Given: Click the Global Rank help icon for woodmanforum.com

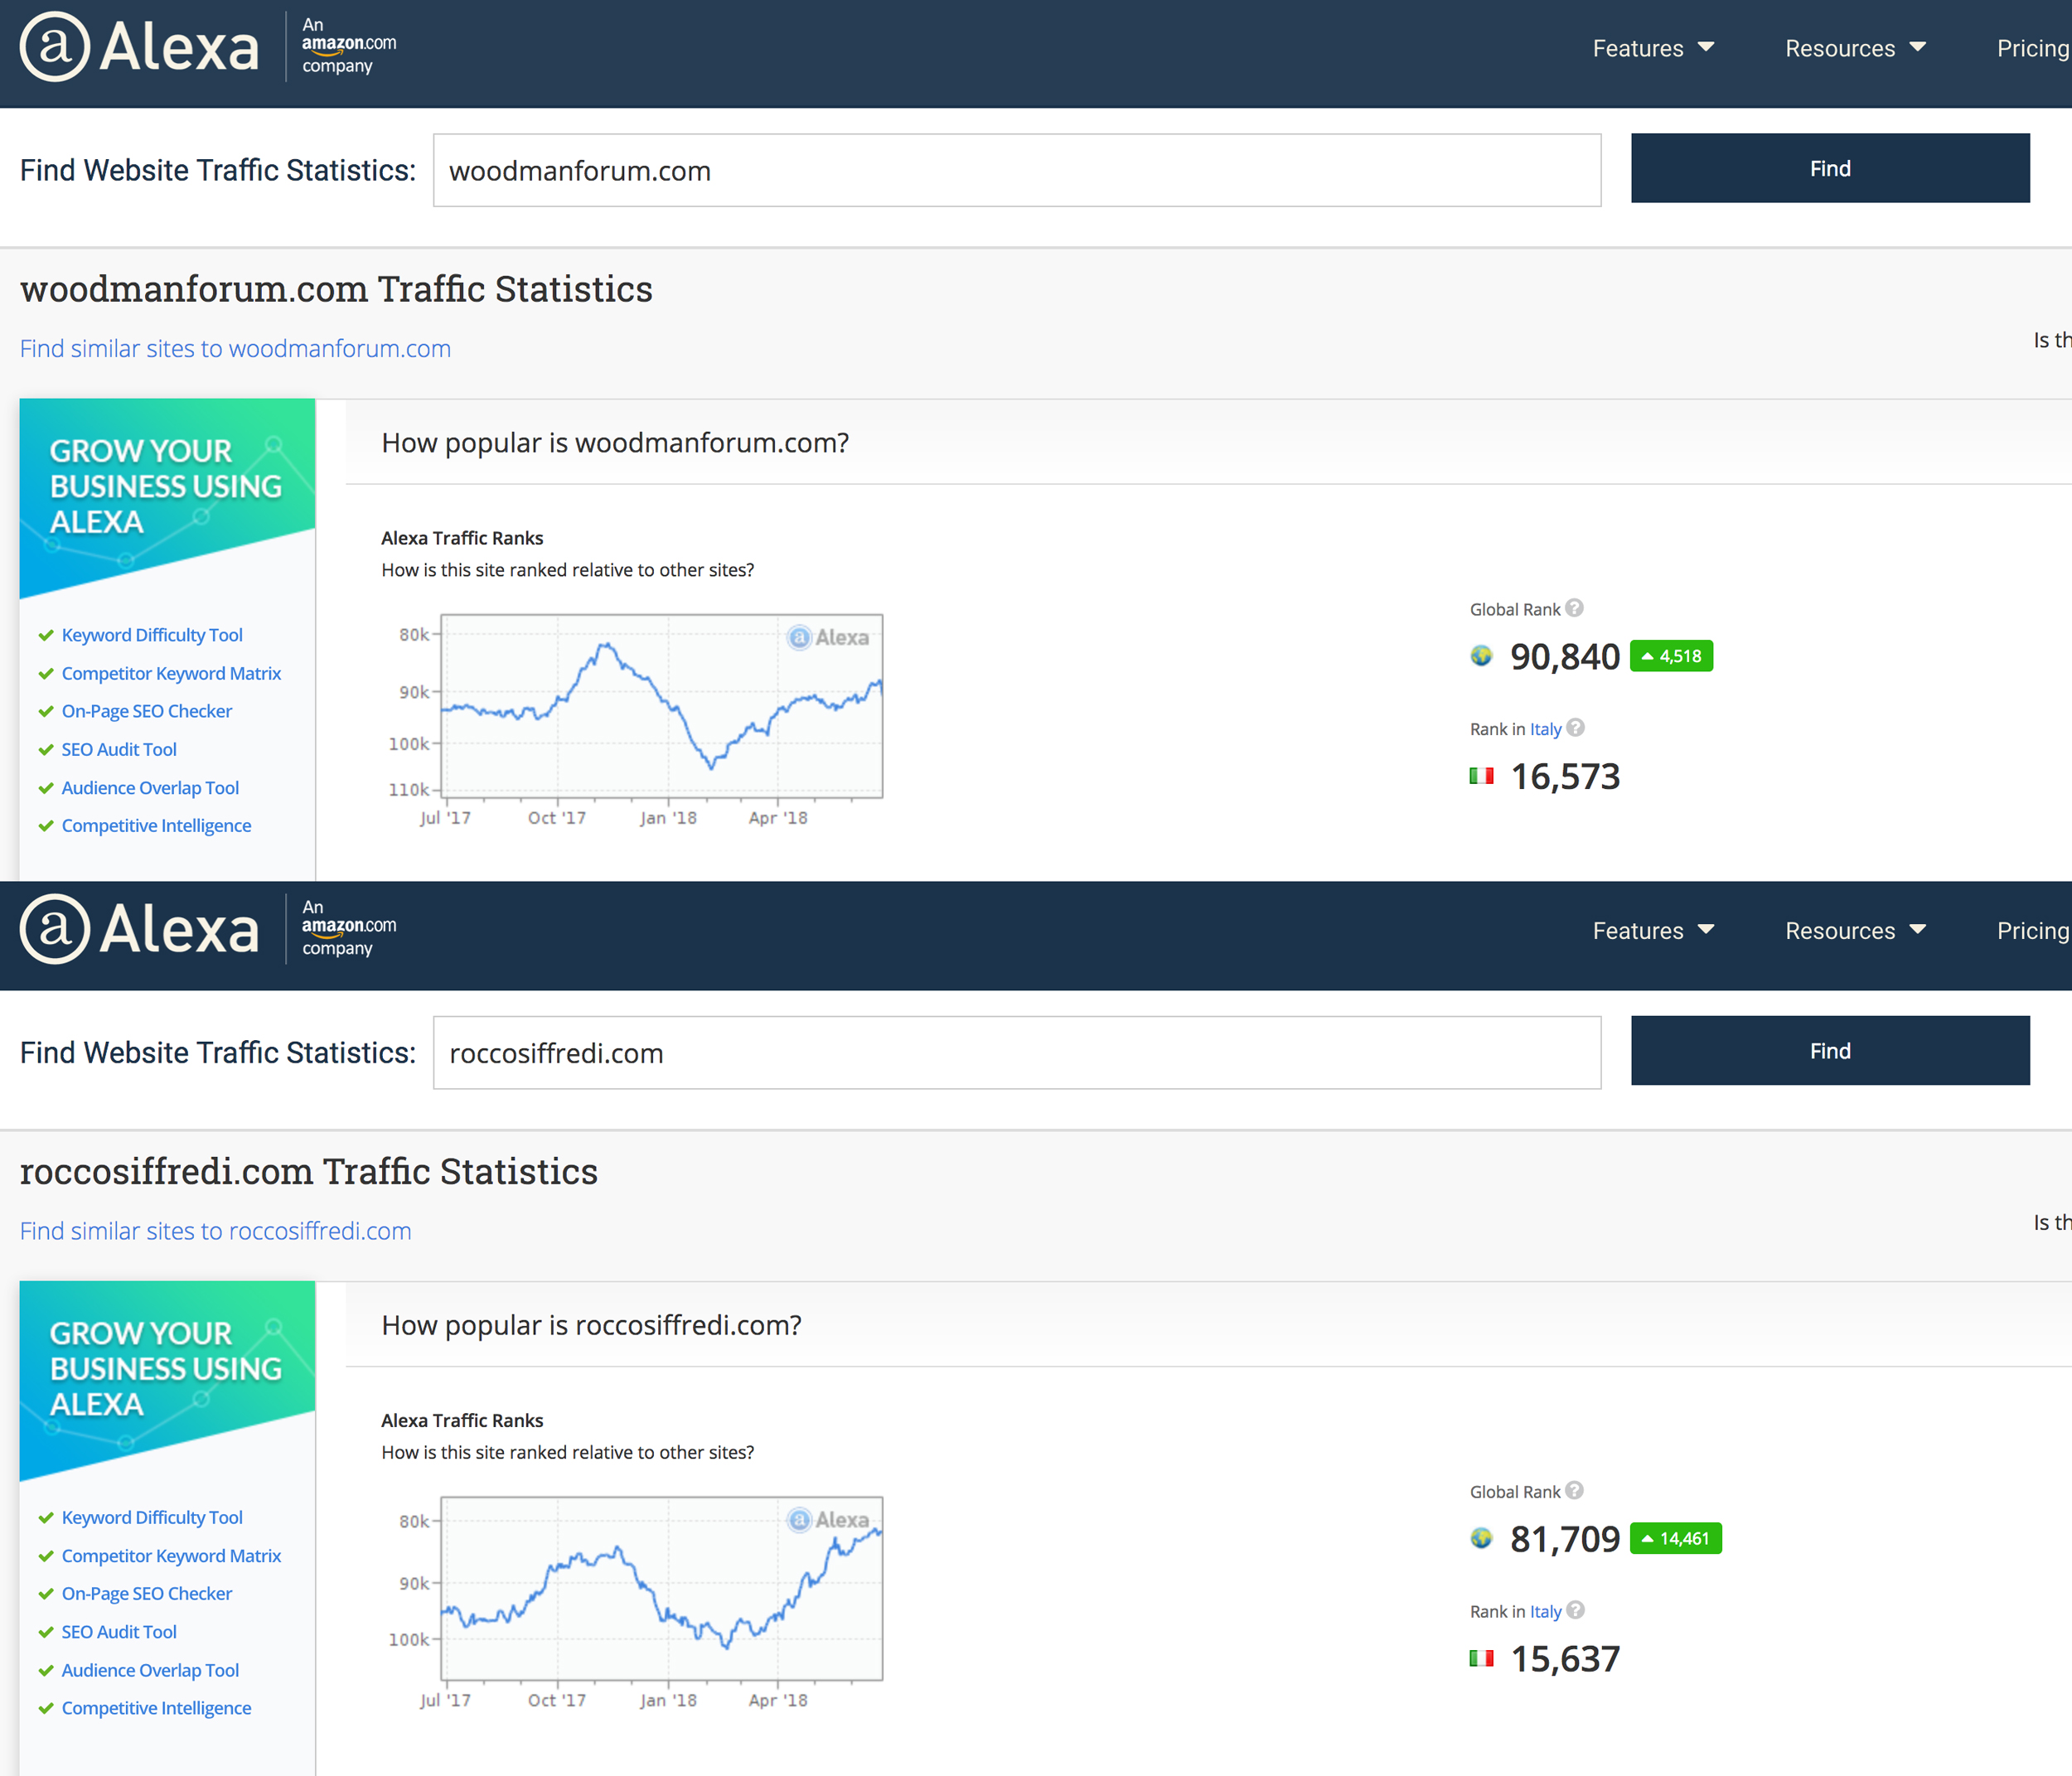Looking at the screenshot, I should point(1574,608).
